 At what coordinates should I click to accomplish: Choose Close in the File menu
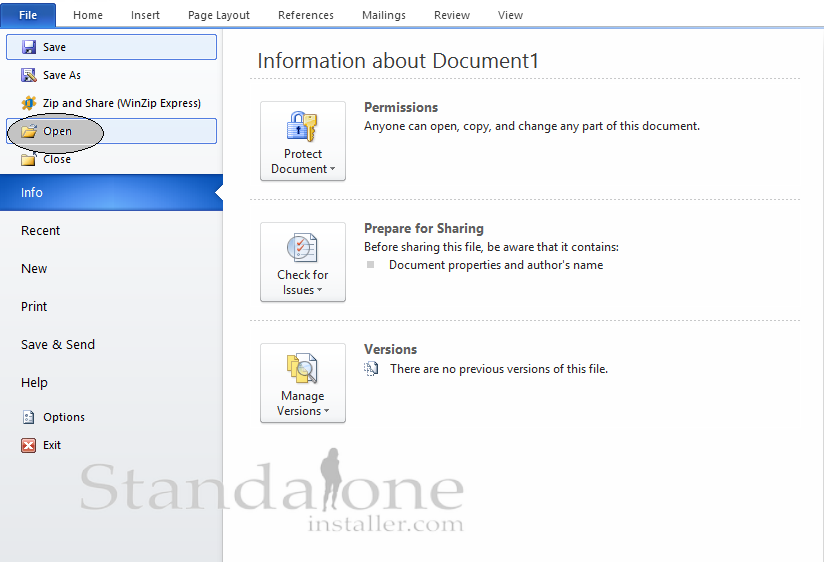111,159
